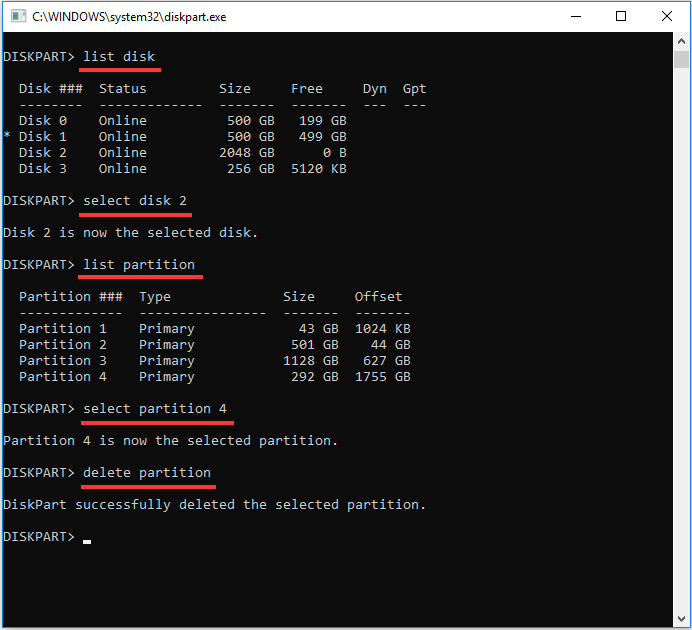Click the 'list partition' command text

(139, 265)
